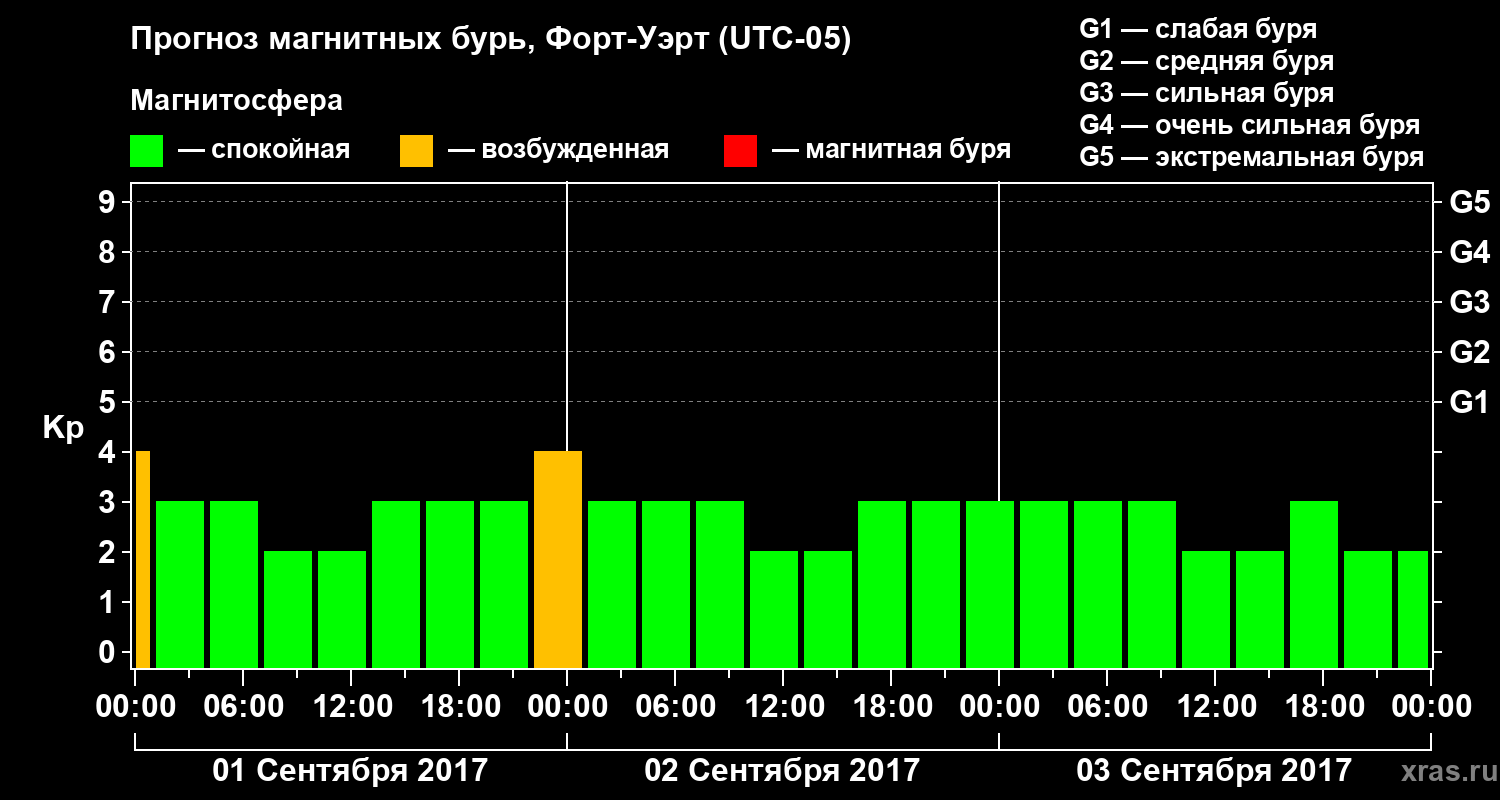
Task: Click the 'Магнитосфера' heading
Action: pyautogui.click(x=236, y=101)
